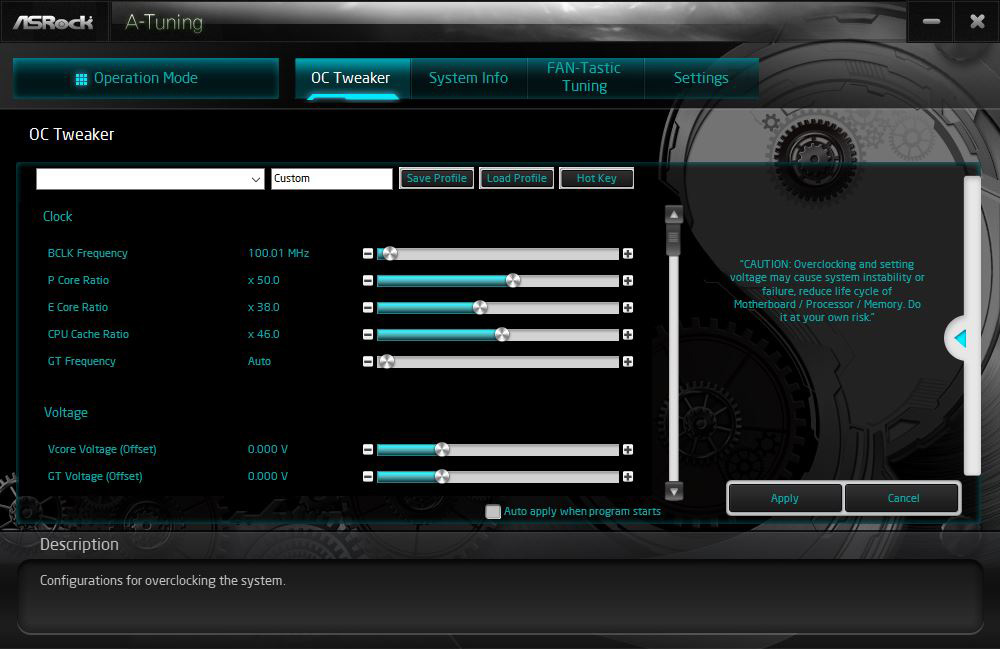
Task: Click the GT Frequency label
Action: [82, 361]
